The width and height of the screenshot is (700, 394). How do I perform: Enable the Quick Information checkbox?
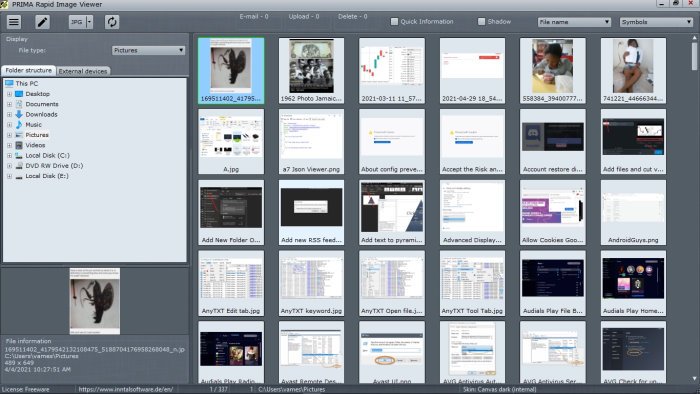click(x=394, y=21)
